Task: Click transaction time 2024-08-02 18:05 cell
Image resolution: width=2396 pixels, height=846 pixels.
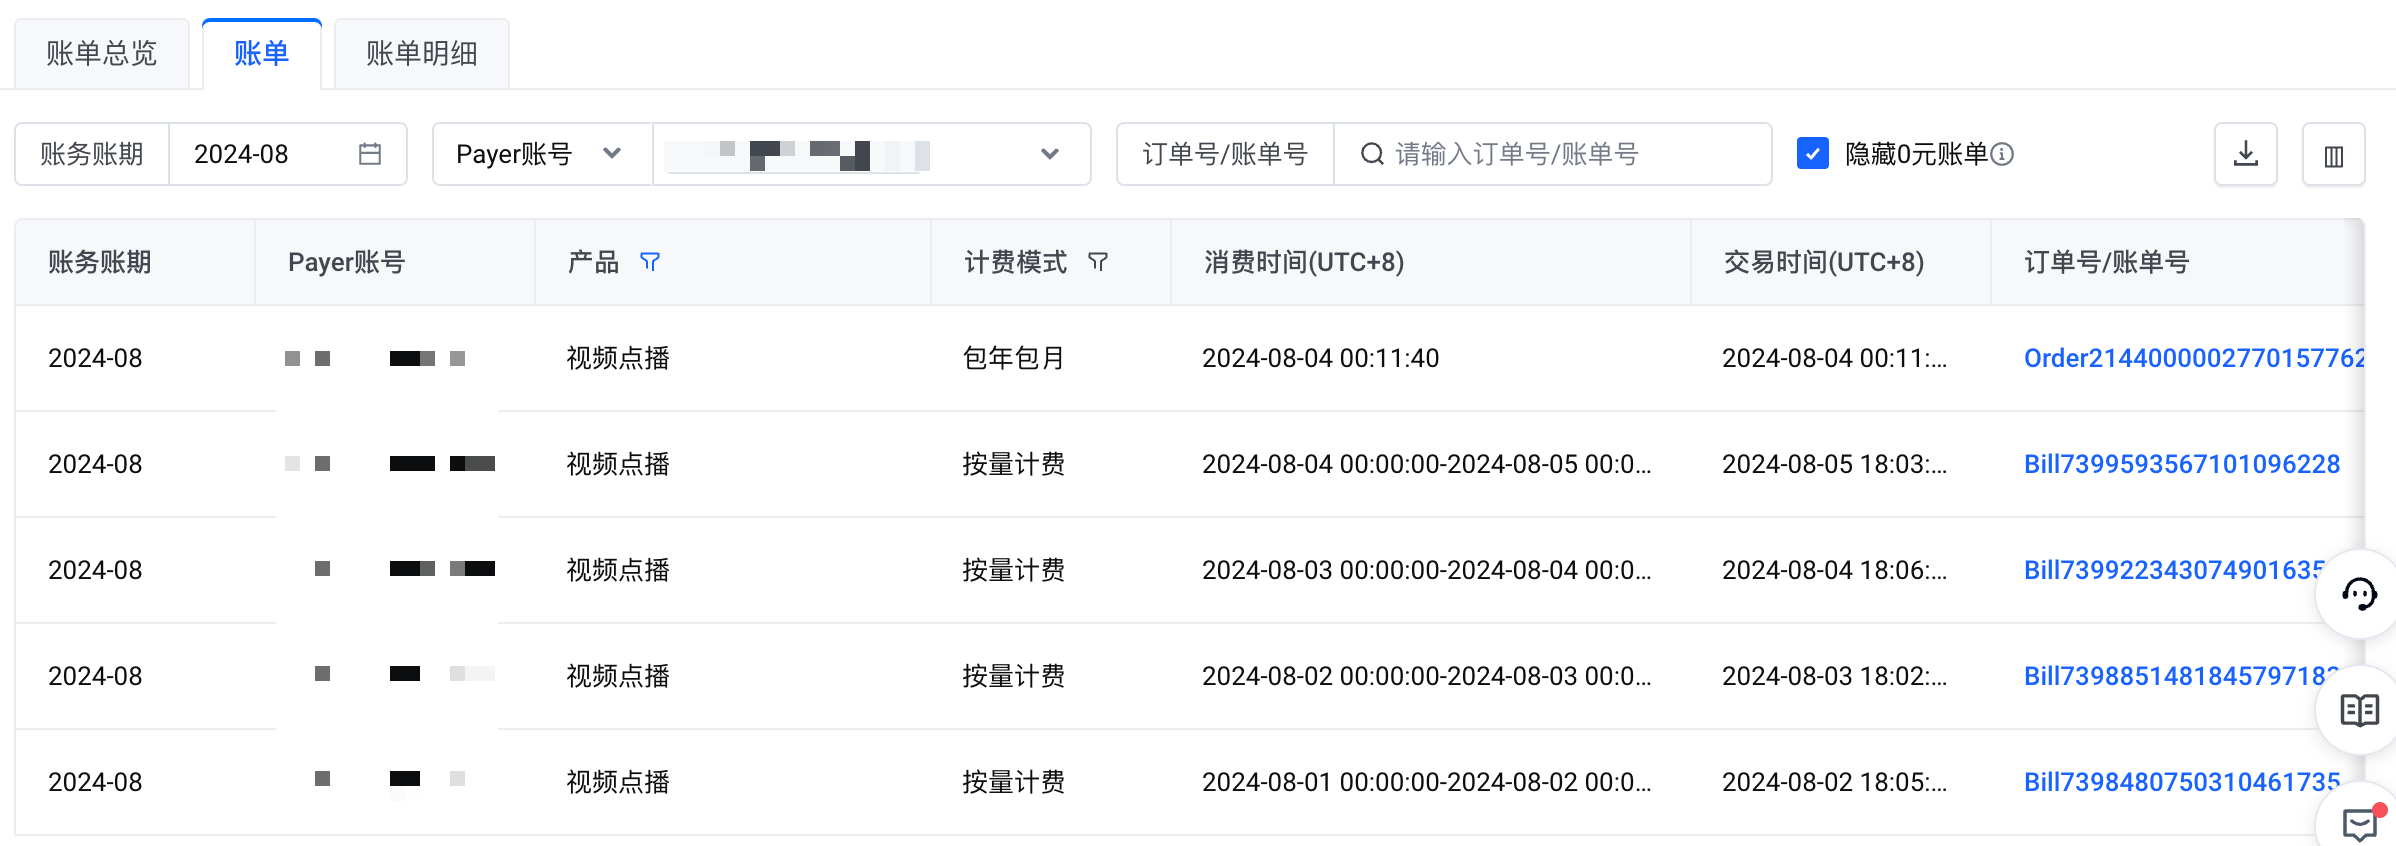Action: [1834, 782]
